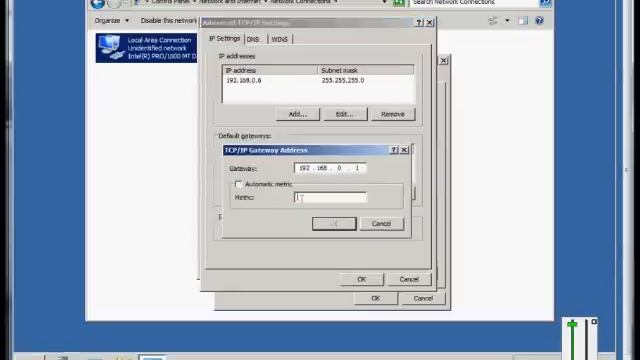Screen dimensions: 640x360
Task: Click the Local Area Connection adapter icon
Action: tap(111, 47)
